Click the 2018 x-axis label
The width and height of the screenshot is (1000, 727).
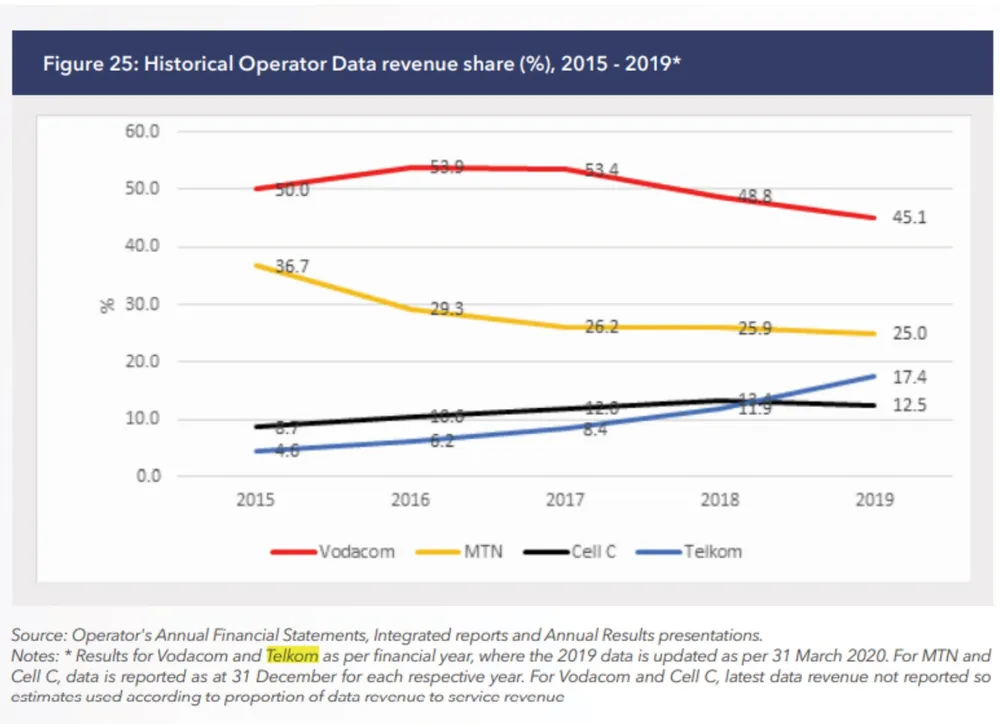[720, 499]
